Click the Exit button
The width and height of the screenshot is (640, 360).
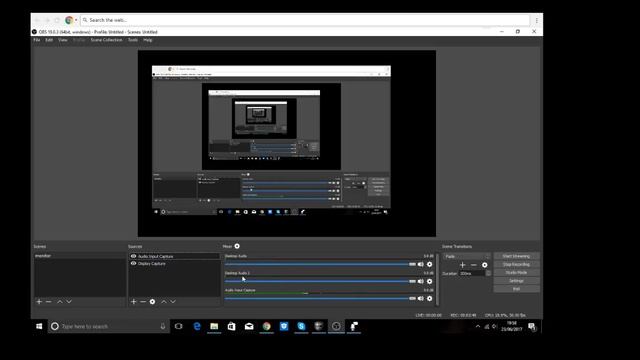pyautogui.click(x=516, y=289)
